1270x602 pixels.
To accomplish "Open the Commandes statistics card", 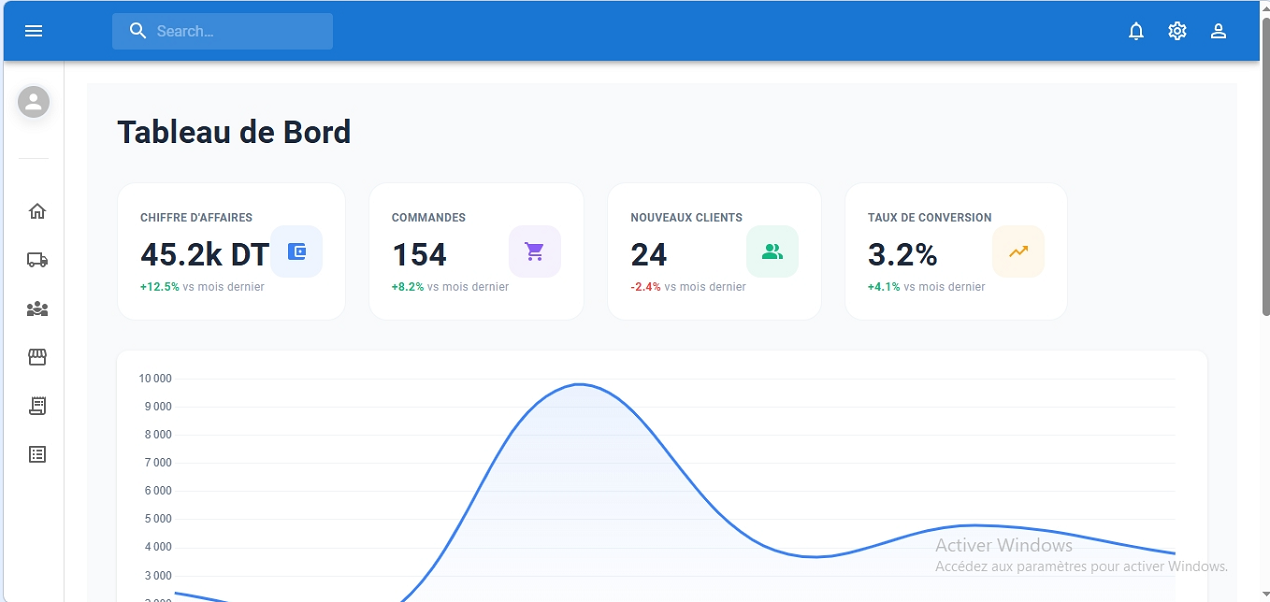I will tap(476, 251).
